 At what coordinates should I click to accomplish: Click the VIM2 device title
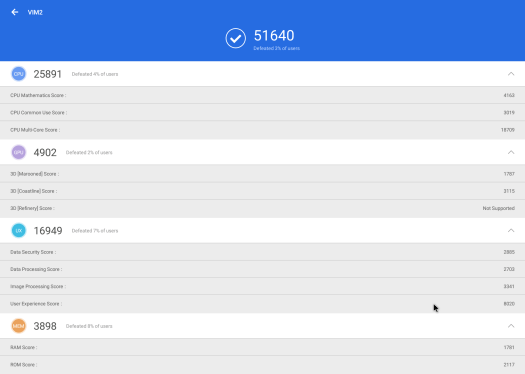(35, 12)
